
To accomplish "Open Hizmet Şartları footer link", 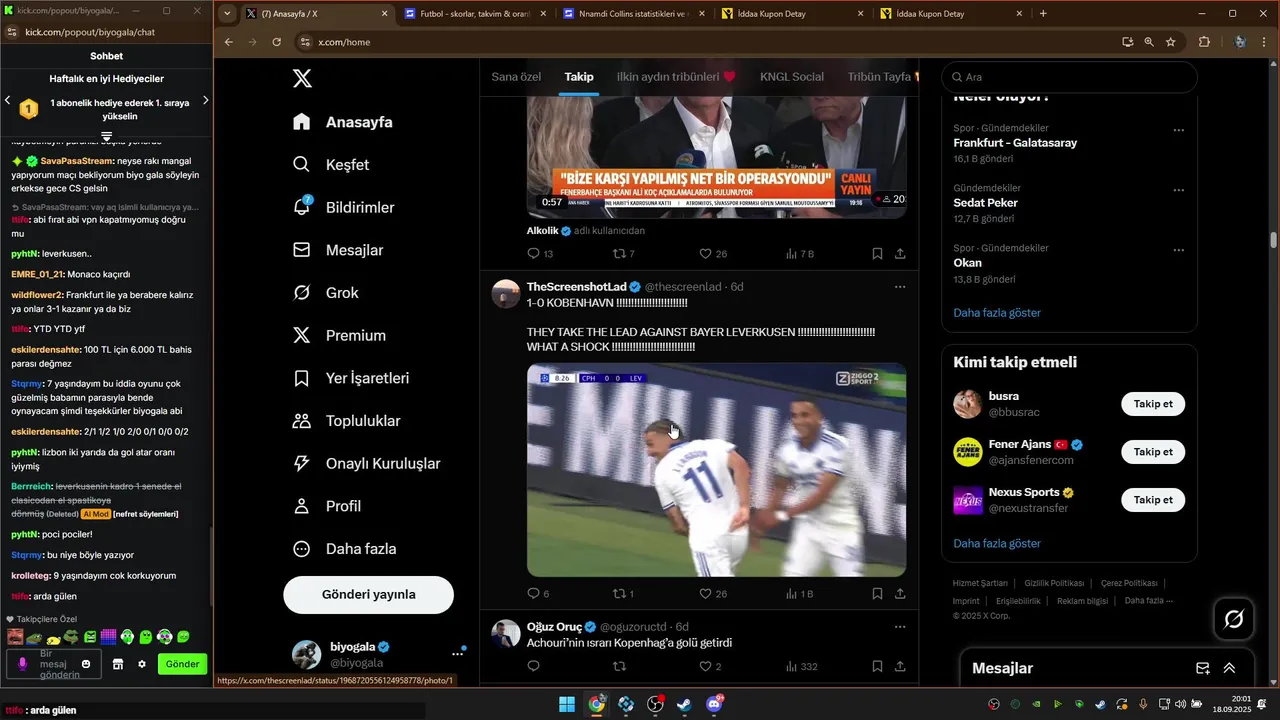I will (980, 583).
